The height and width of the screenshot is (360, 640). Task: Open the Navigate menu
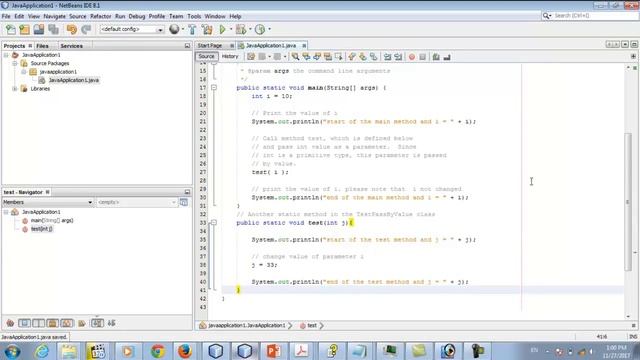point(55,16)
